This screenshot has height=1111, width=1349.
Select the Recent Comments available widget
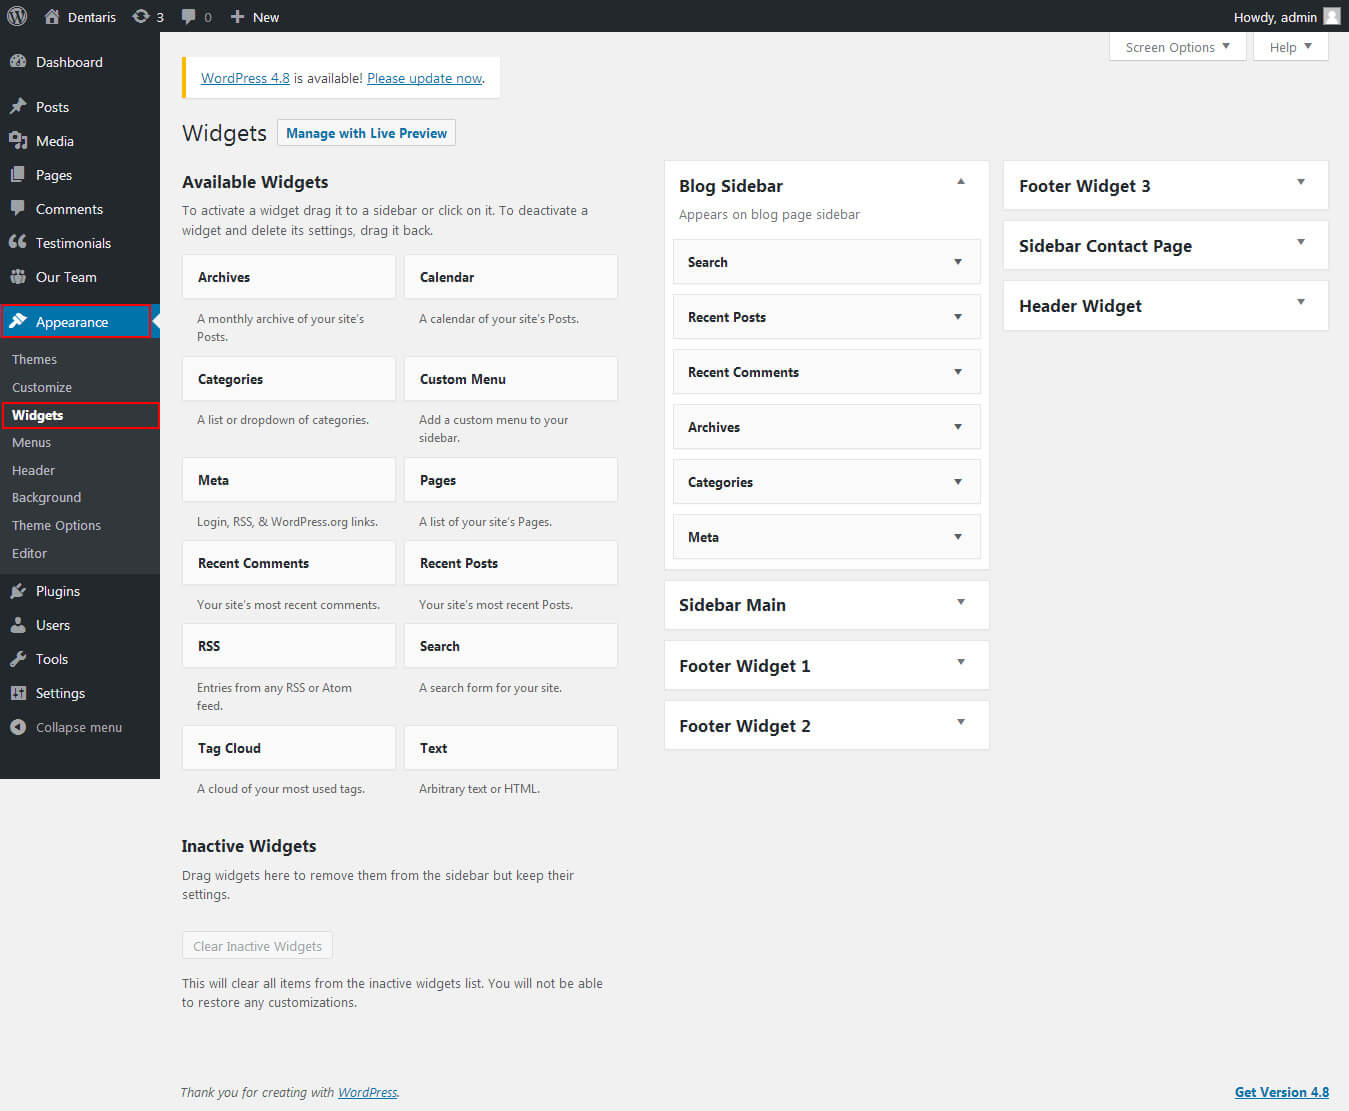tap(289, 563)
